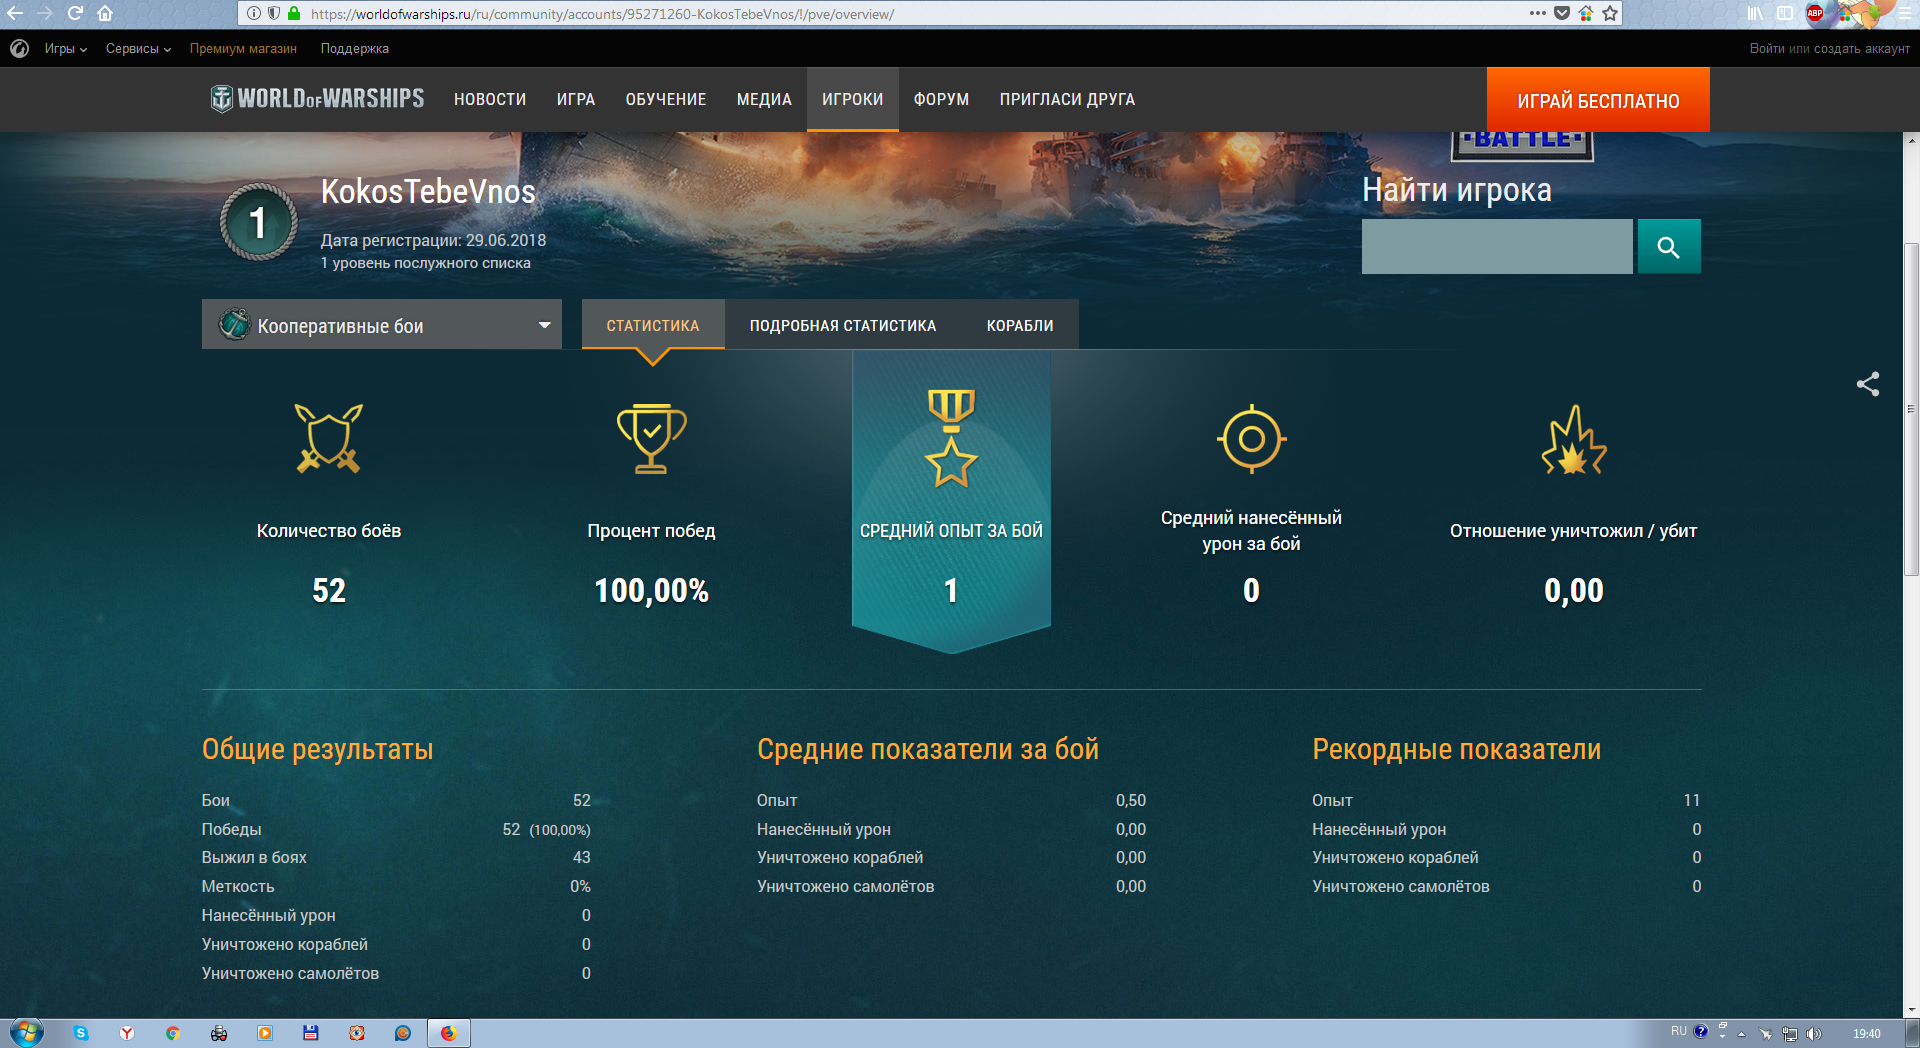Screen dimensions: 1920x1048
Task: Click the crossed swords battles count icon
Action: point(328,438)
